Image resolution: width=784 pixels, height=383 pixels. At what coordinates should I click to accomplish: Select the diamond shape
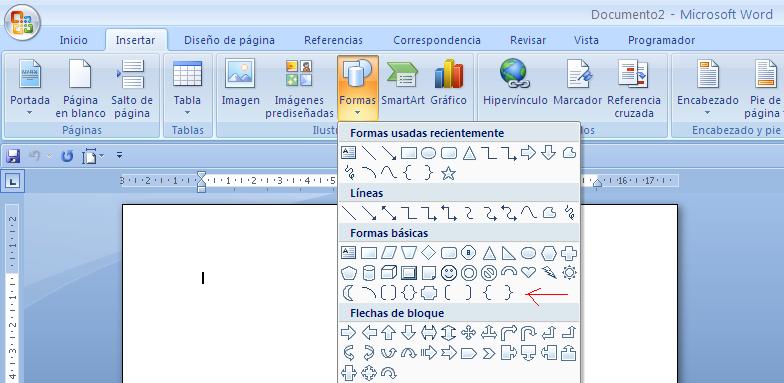(x=428, y=253)
